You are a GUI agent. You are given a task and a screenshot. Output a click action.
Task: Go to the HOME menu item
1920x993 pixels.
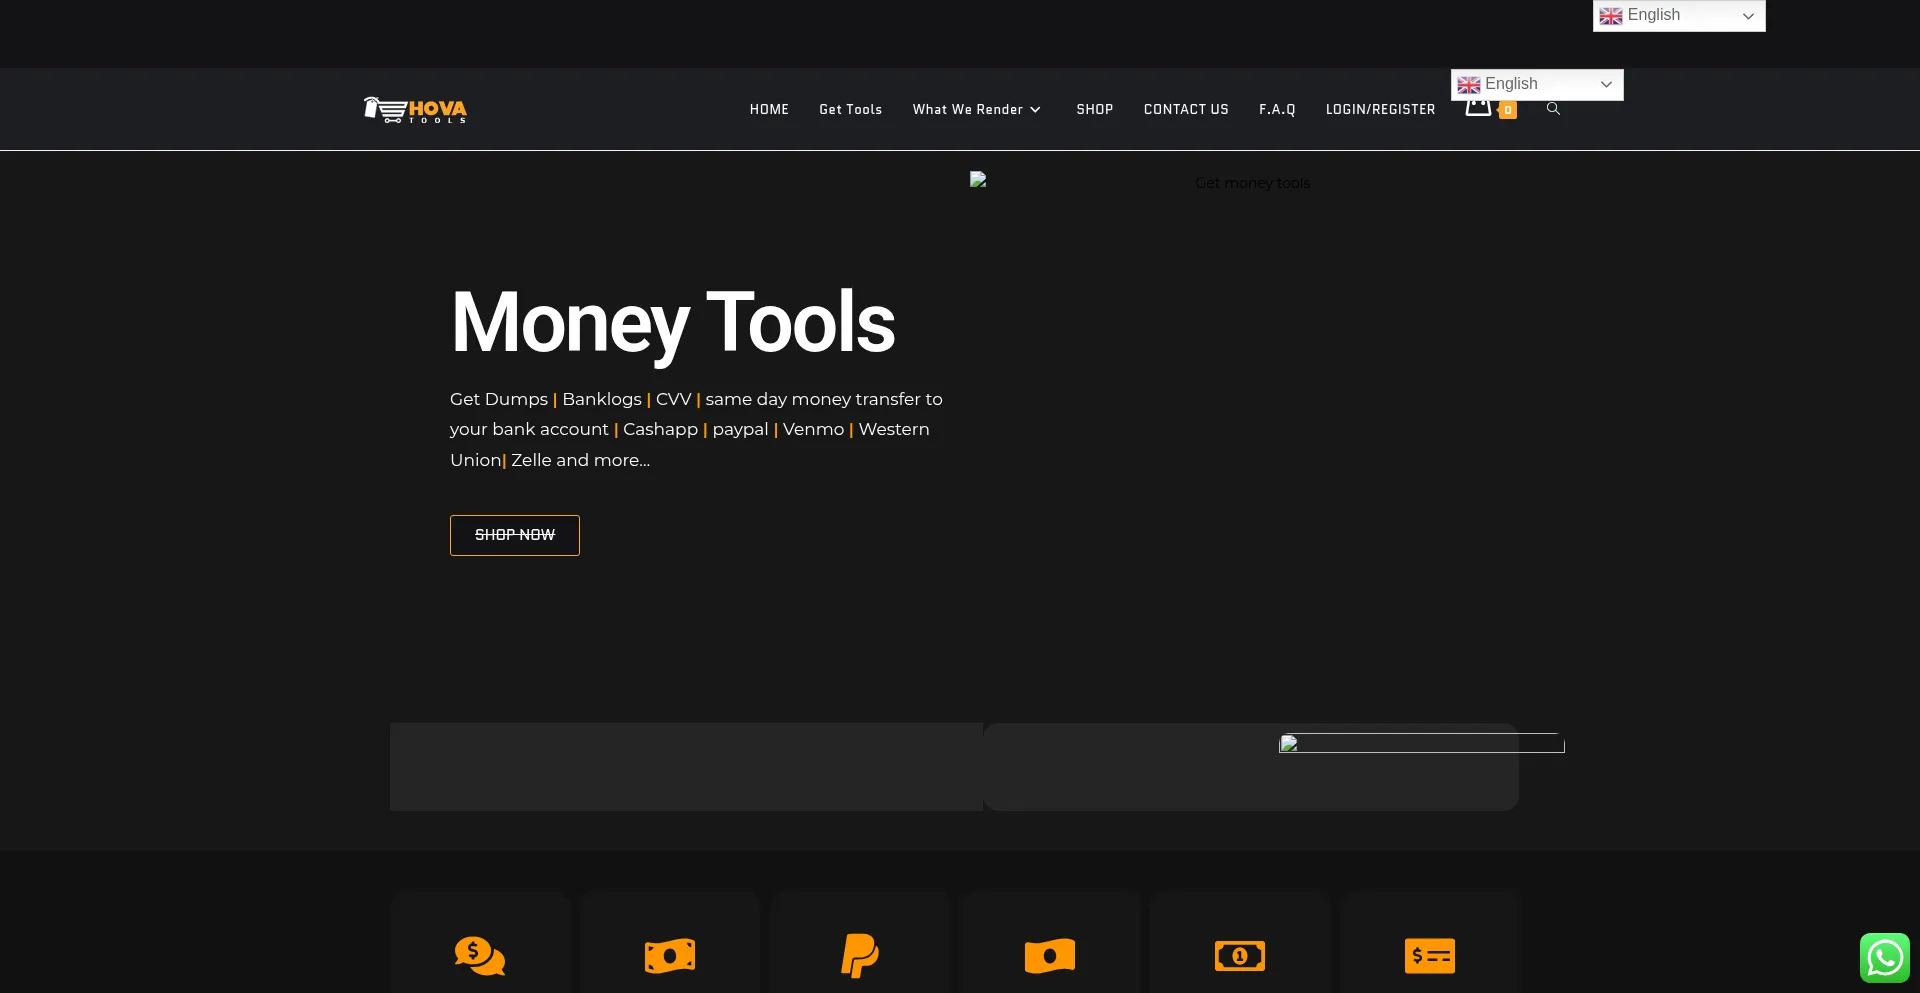(x=769, y=110)
